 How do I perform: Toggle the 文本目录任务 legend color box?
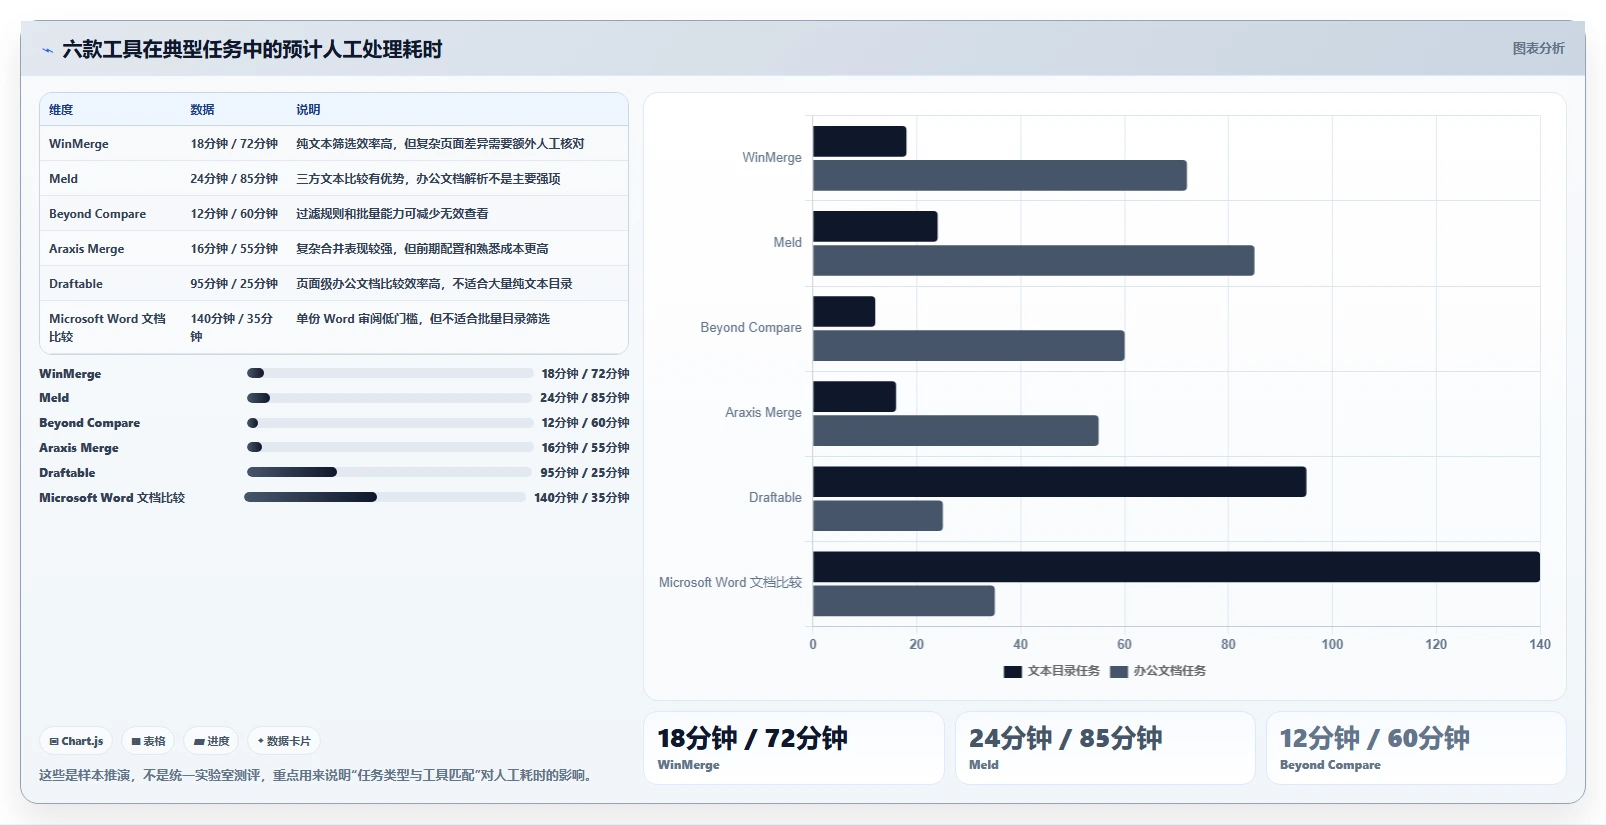click(1012, 671)
